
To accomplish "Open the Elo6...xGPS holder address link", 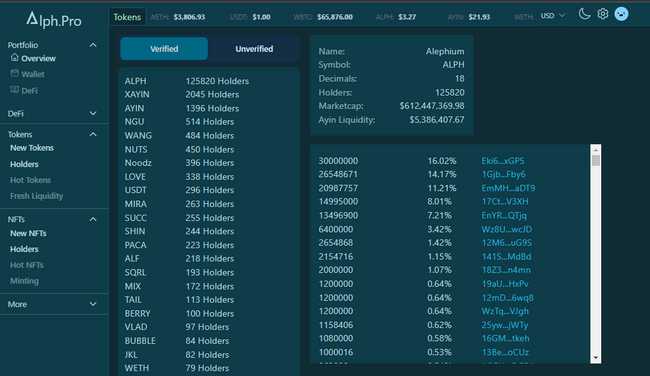I will point(503,161).
